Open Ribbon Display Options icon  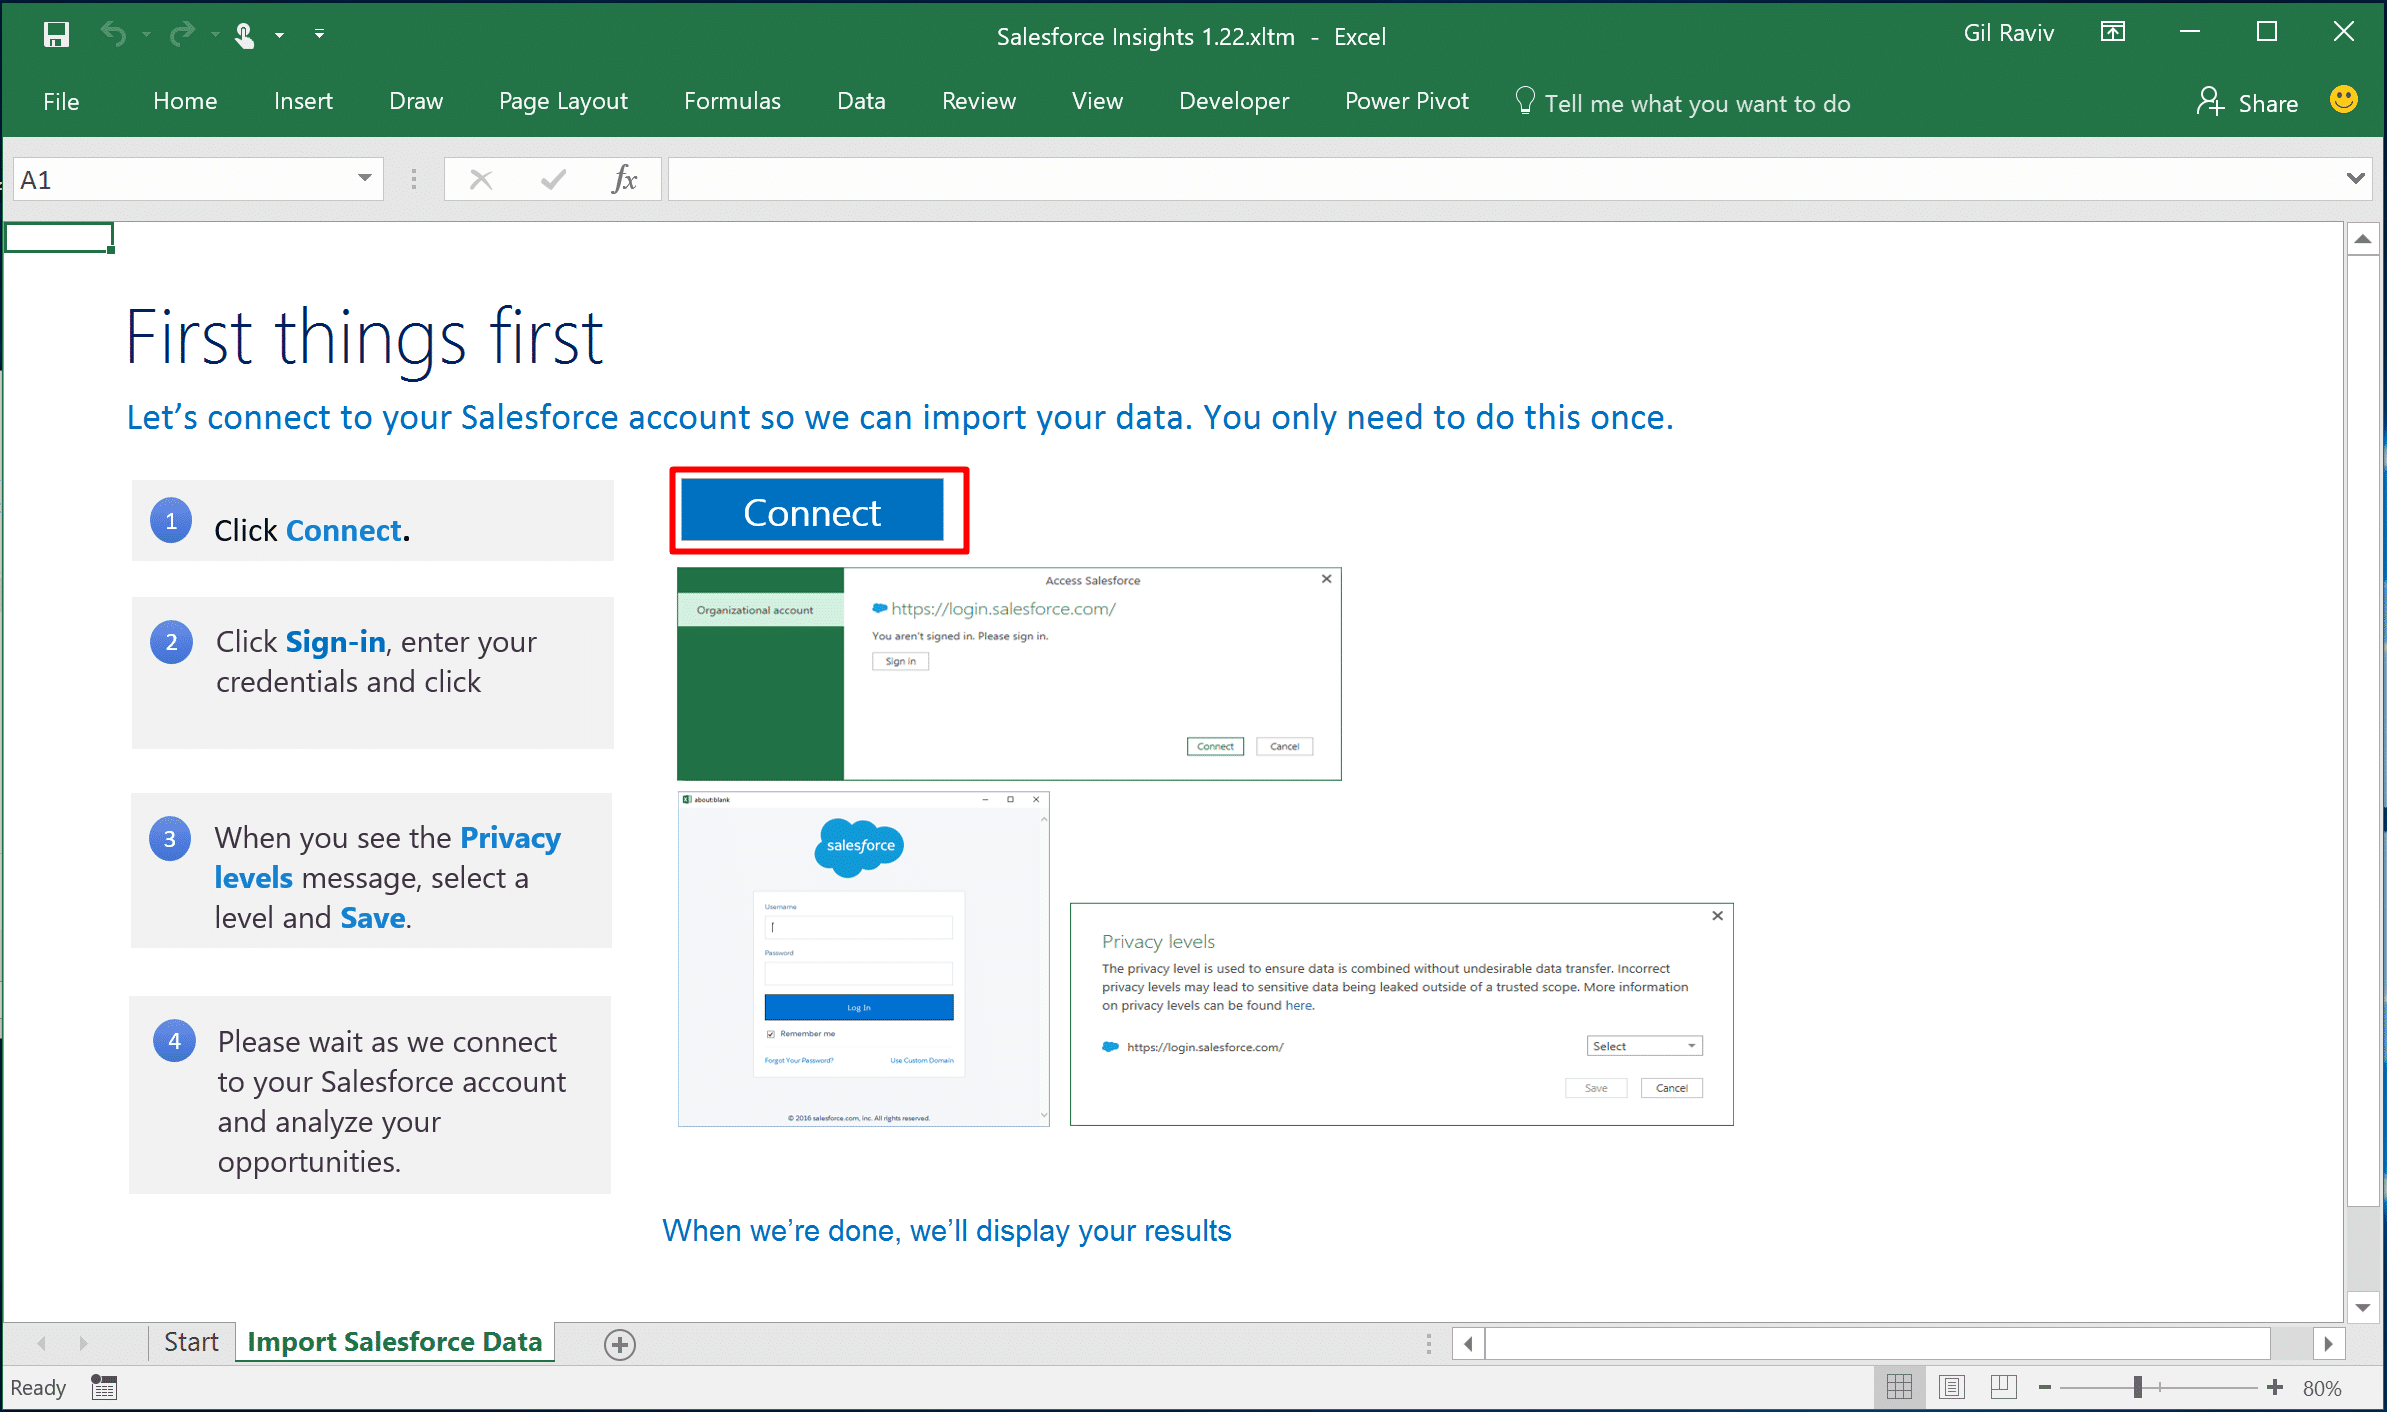pos(2112,33)
